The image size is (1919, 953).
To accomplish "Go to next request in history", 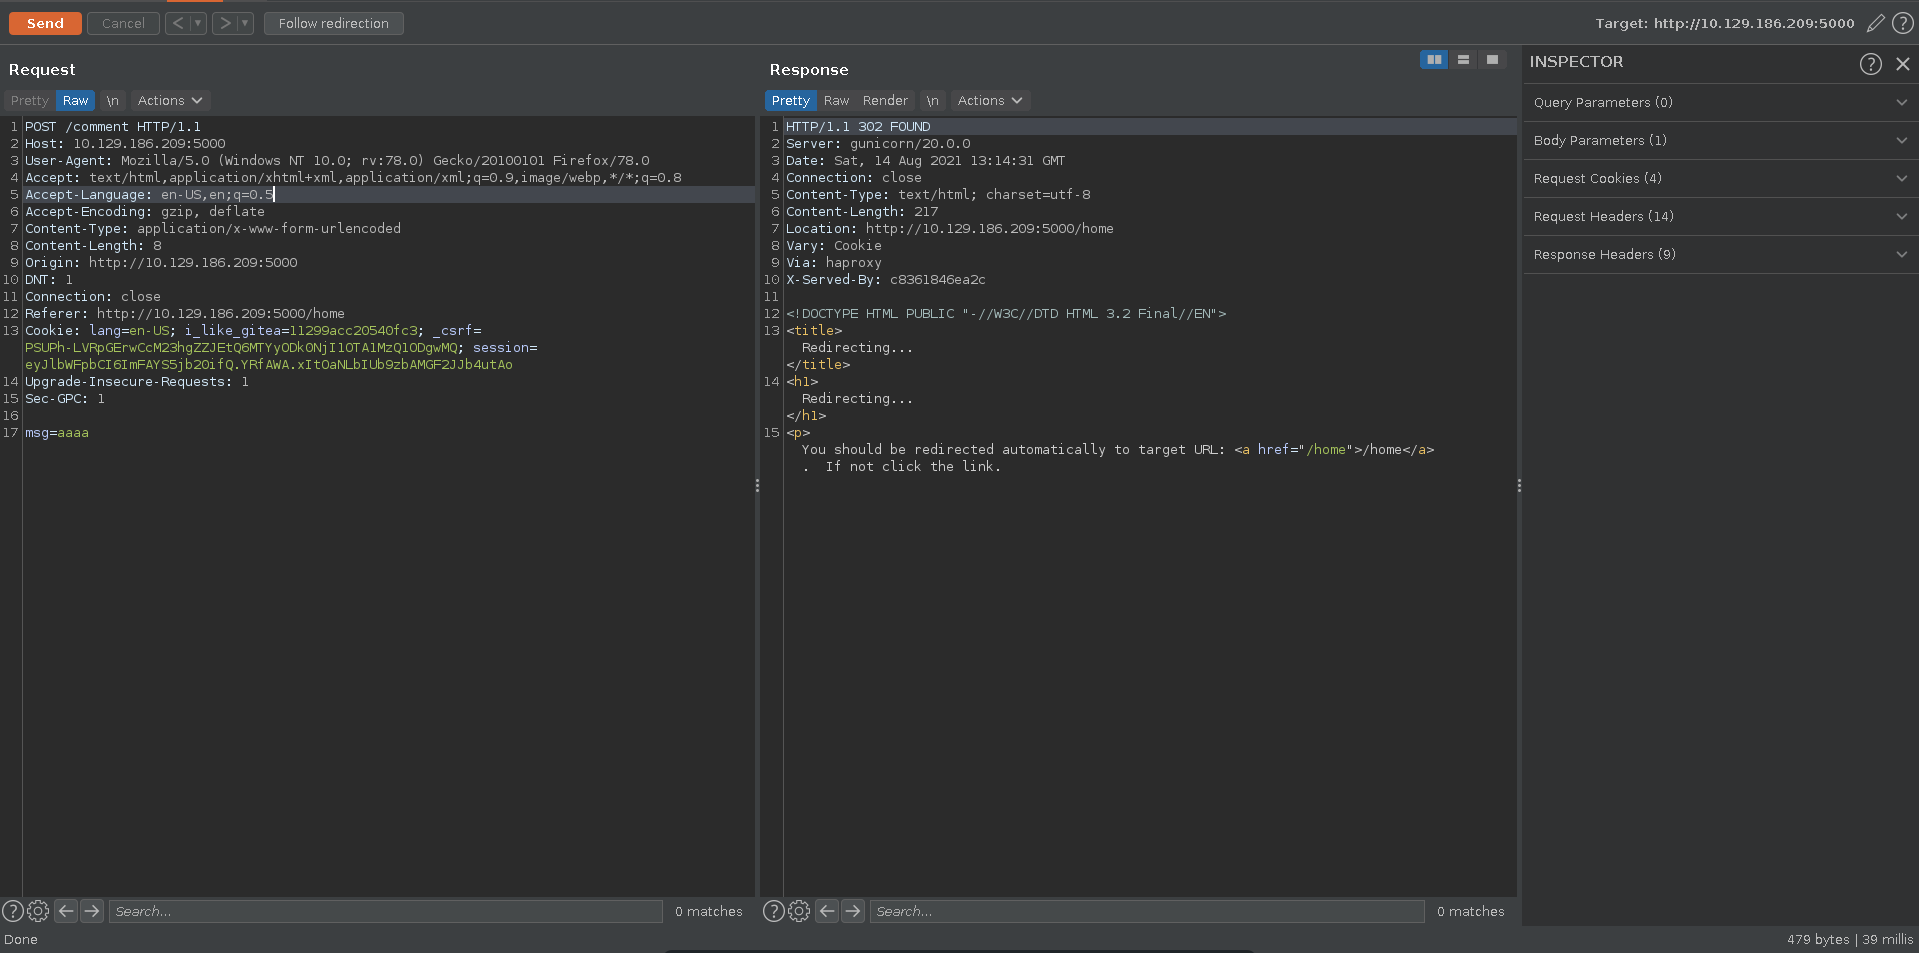I will pyautogui.click(x=225, y=23).
